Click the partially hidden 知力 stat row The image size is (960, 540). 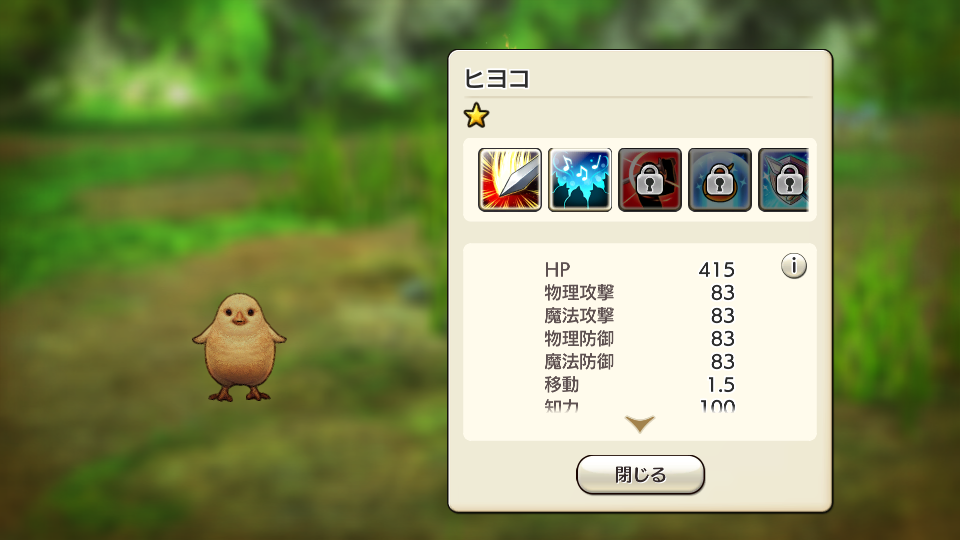pos(639,405)
